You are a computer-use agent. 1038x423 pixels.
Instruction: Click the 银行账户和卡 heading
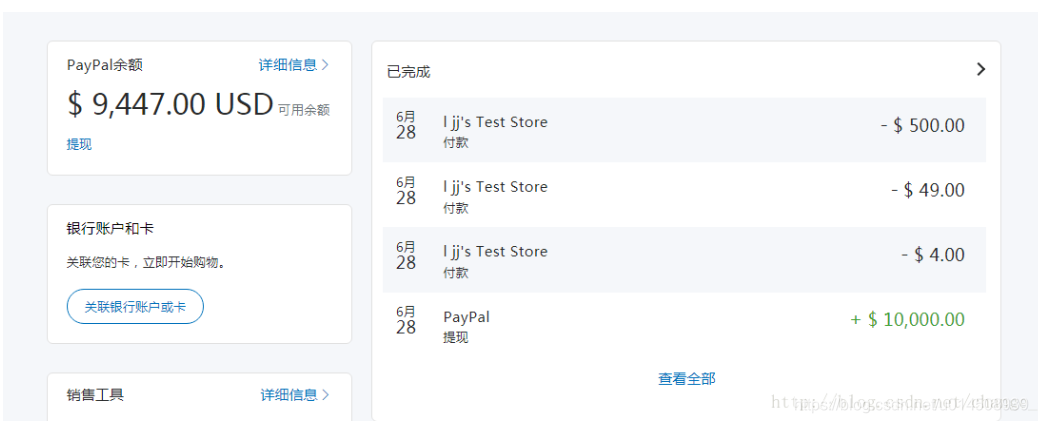pyautogui.click(x=110, y=228)
